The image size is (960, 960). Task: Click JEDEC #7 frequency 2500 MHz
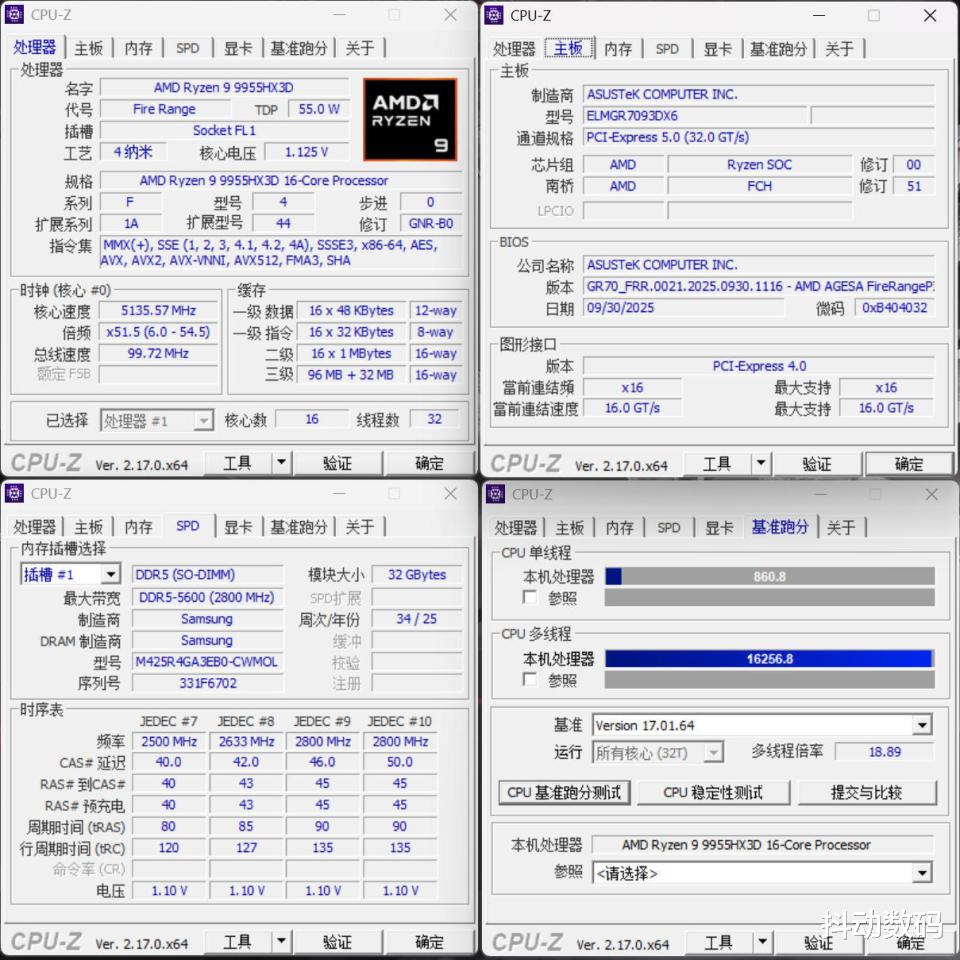169,741
